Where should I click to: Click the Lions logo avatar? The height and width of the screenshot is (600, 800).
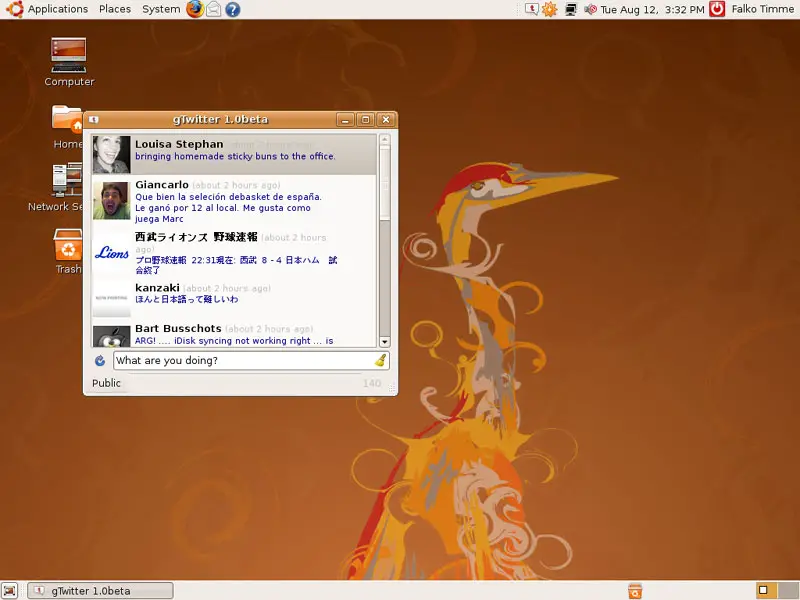(x=112, y=252)
